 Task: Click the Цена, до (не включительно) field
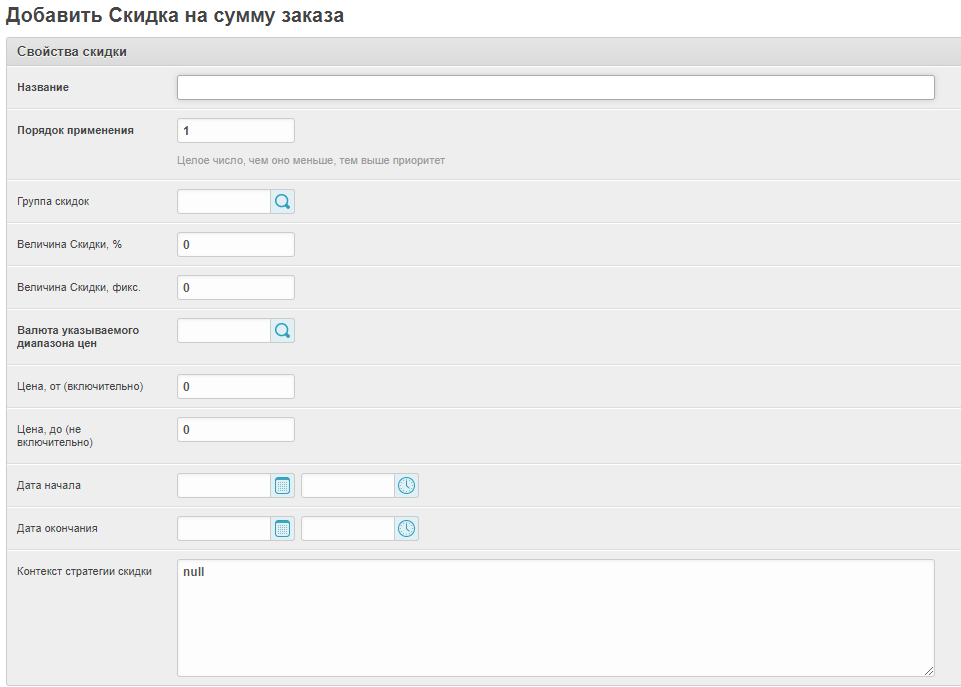(x=236, y=430)
